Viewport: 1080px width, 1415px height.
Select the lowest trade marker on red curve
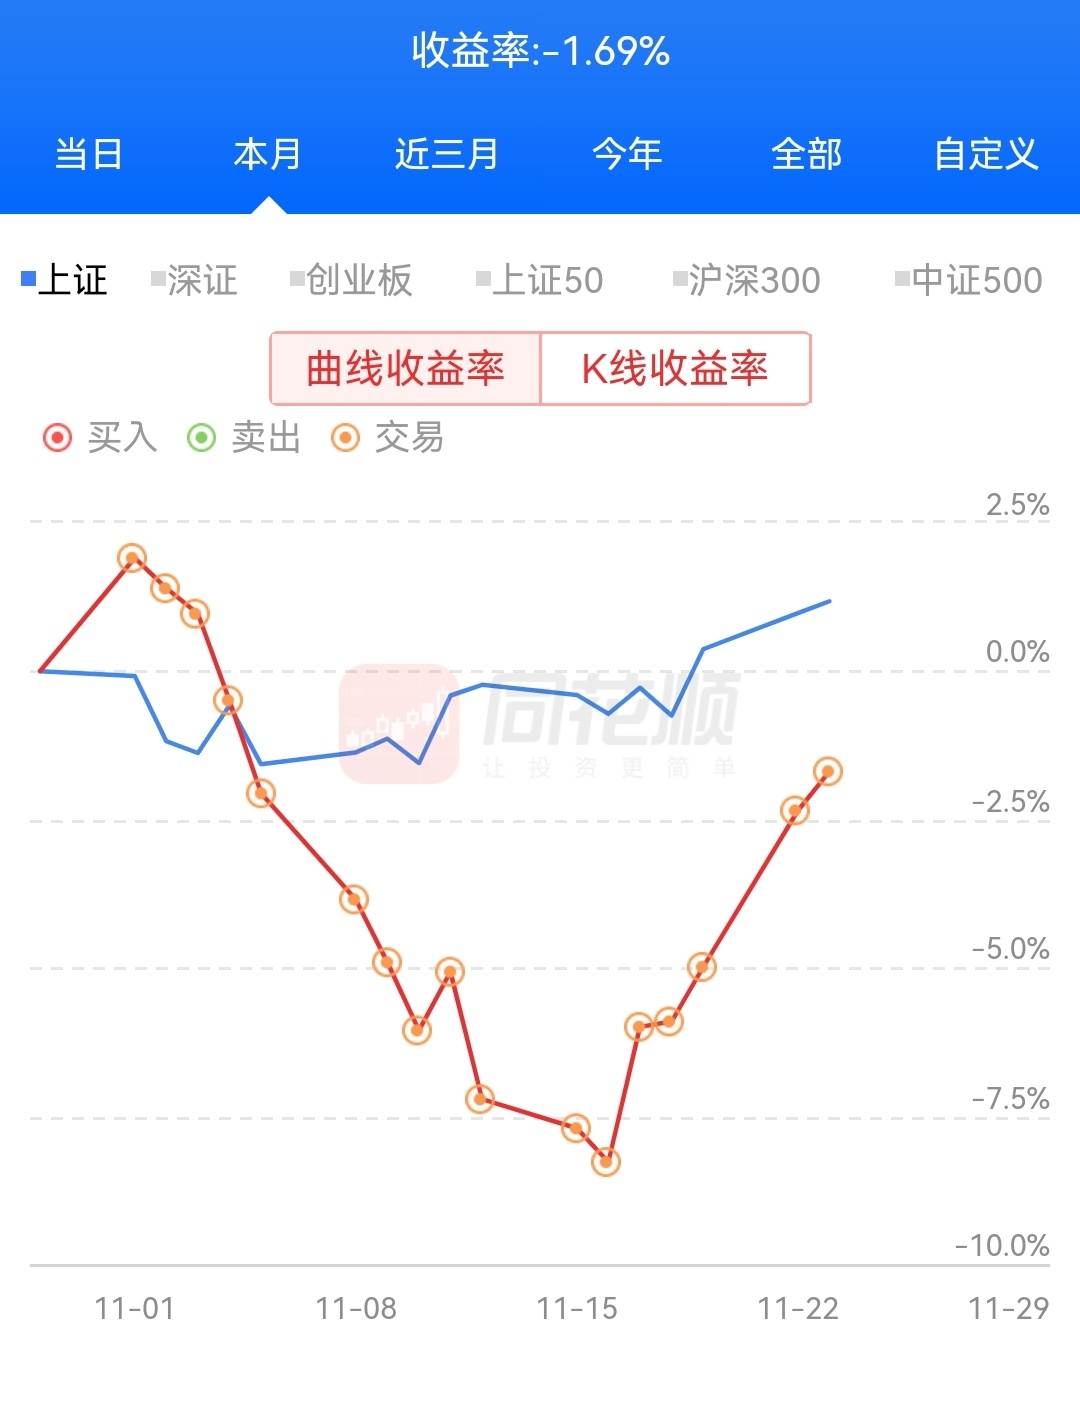tap(606, 1161)
